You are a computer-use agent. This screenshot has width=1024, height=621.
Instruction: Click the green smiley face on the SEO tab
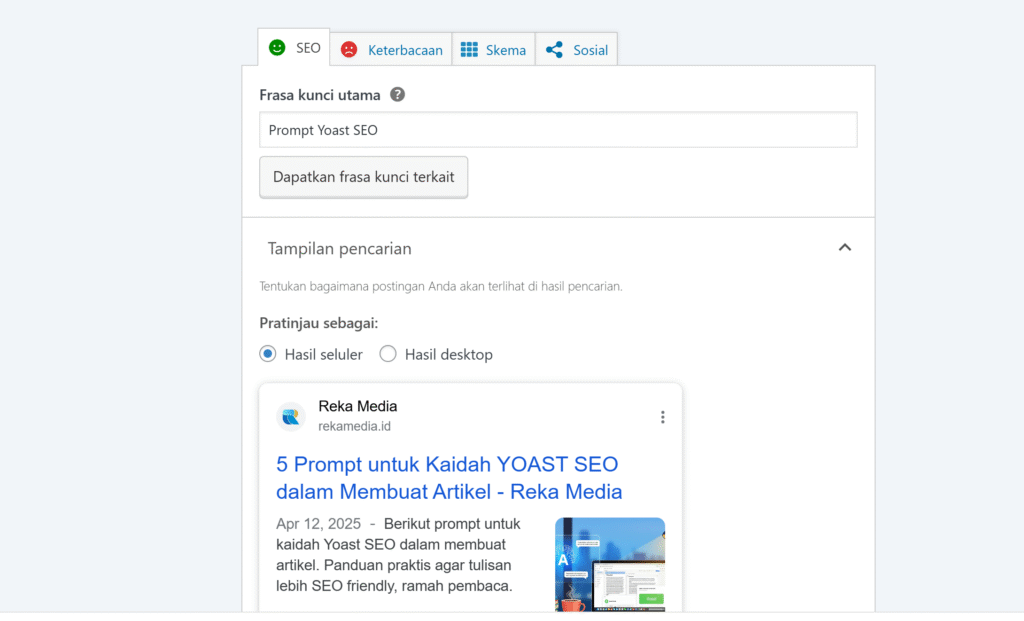pyautogui.click(x=277, y=48)
